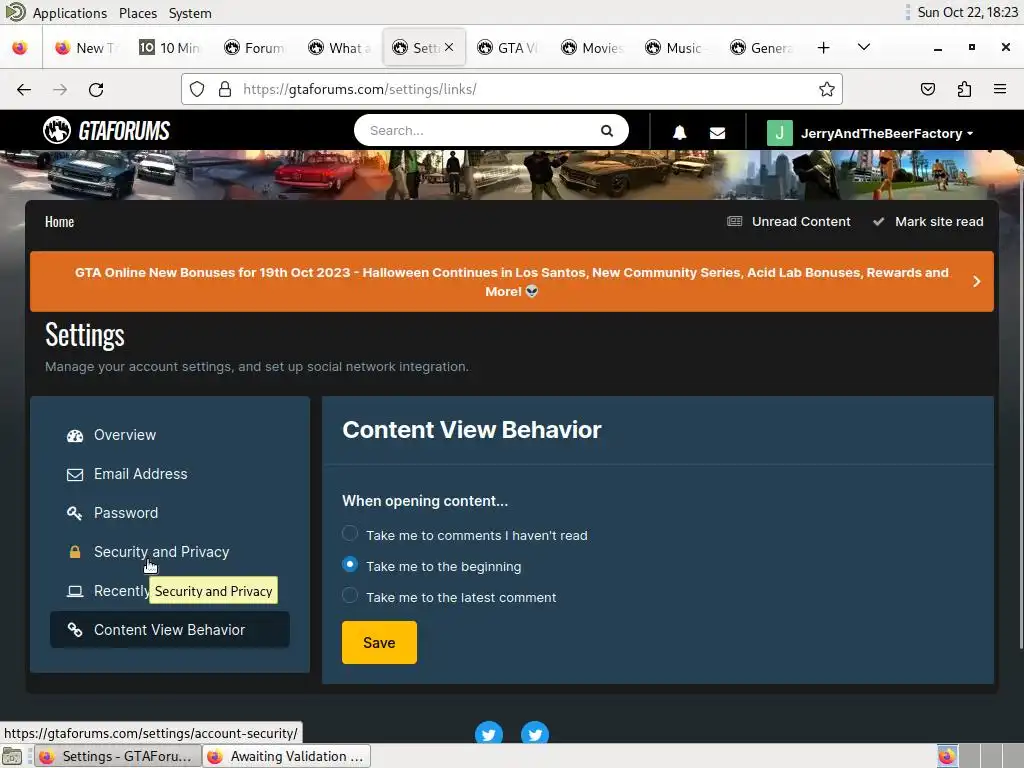Click the Firefox icon in system tray
The width and height of the screenshot is (1024, 768).
point(947,756)
